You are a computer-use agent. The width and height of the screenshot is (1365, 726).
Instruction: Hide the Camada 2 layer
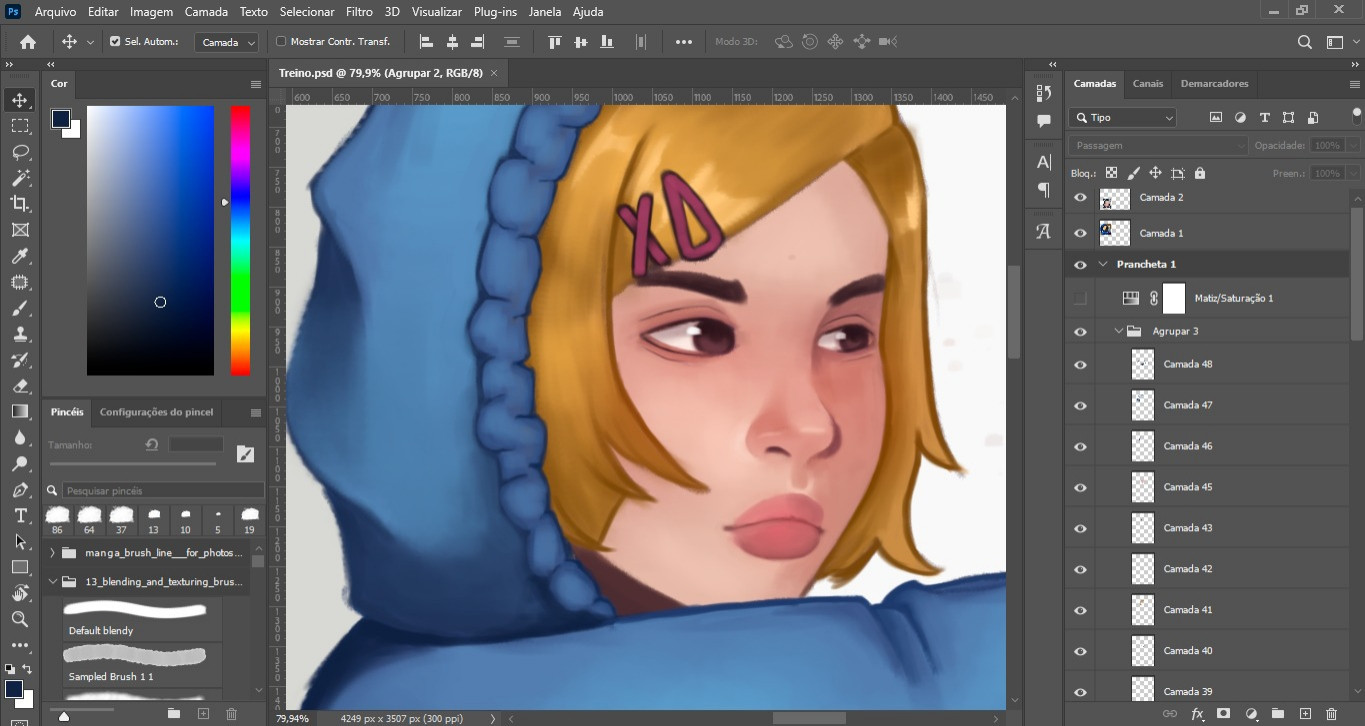[1080, 198]
